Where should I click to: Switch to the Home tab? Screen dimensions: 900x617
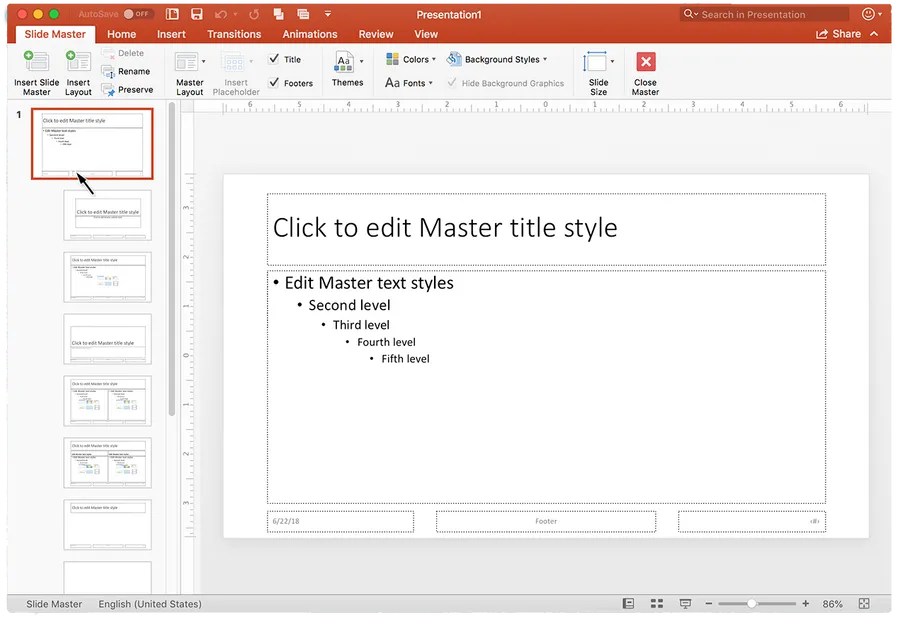pyautogui.click(x=122, y=34)
